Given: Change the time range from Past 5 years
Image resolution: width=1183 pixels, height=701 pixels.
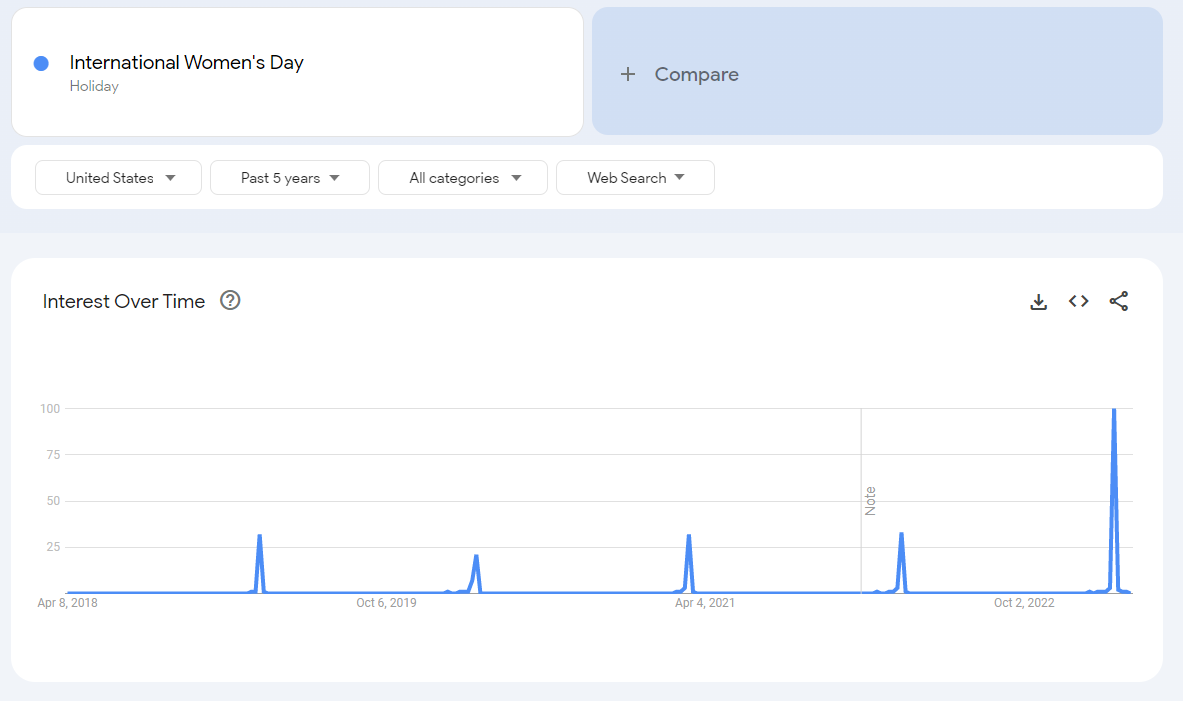Looking at the screenshot, I should (x=290, y=177).
